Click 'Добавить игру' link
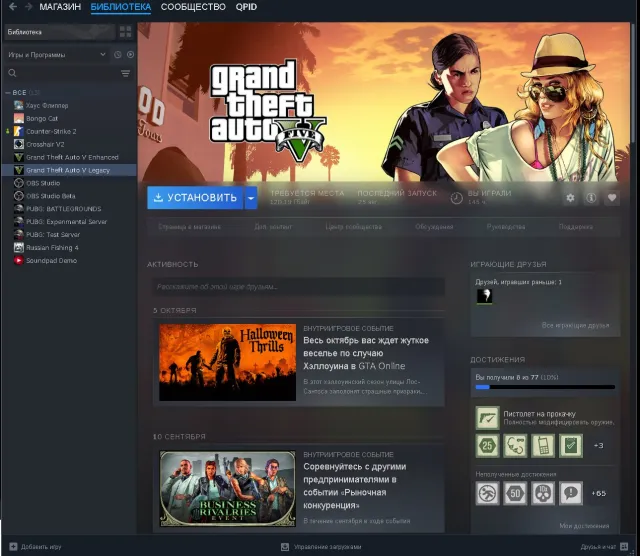The height and width of the screenshot is (556, 640). (41, 547)
